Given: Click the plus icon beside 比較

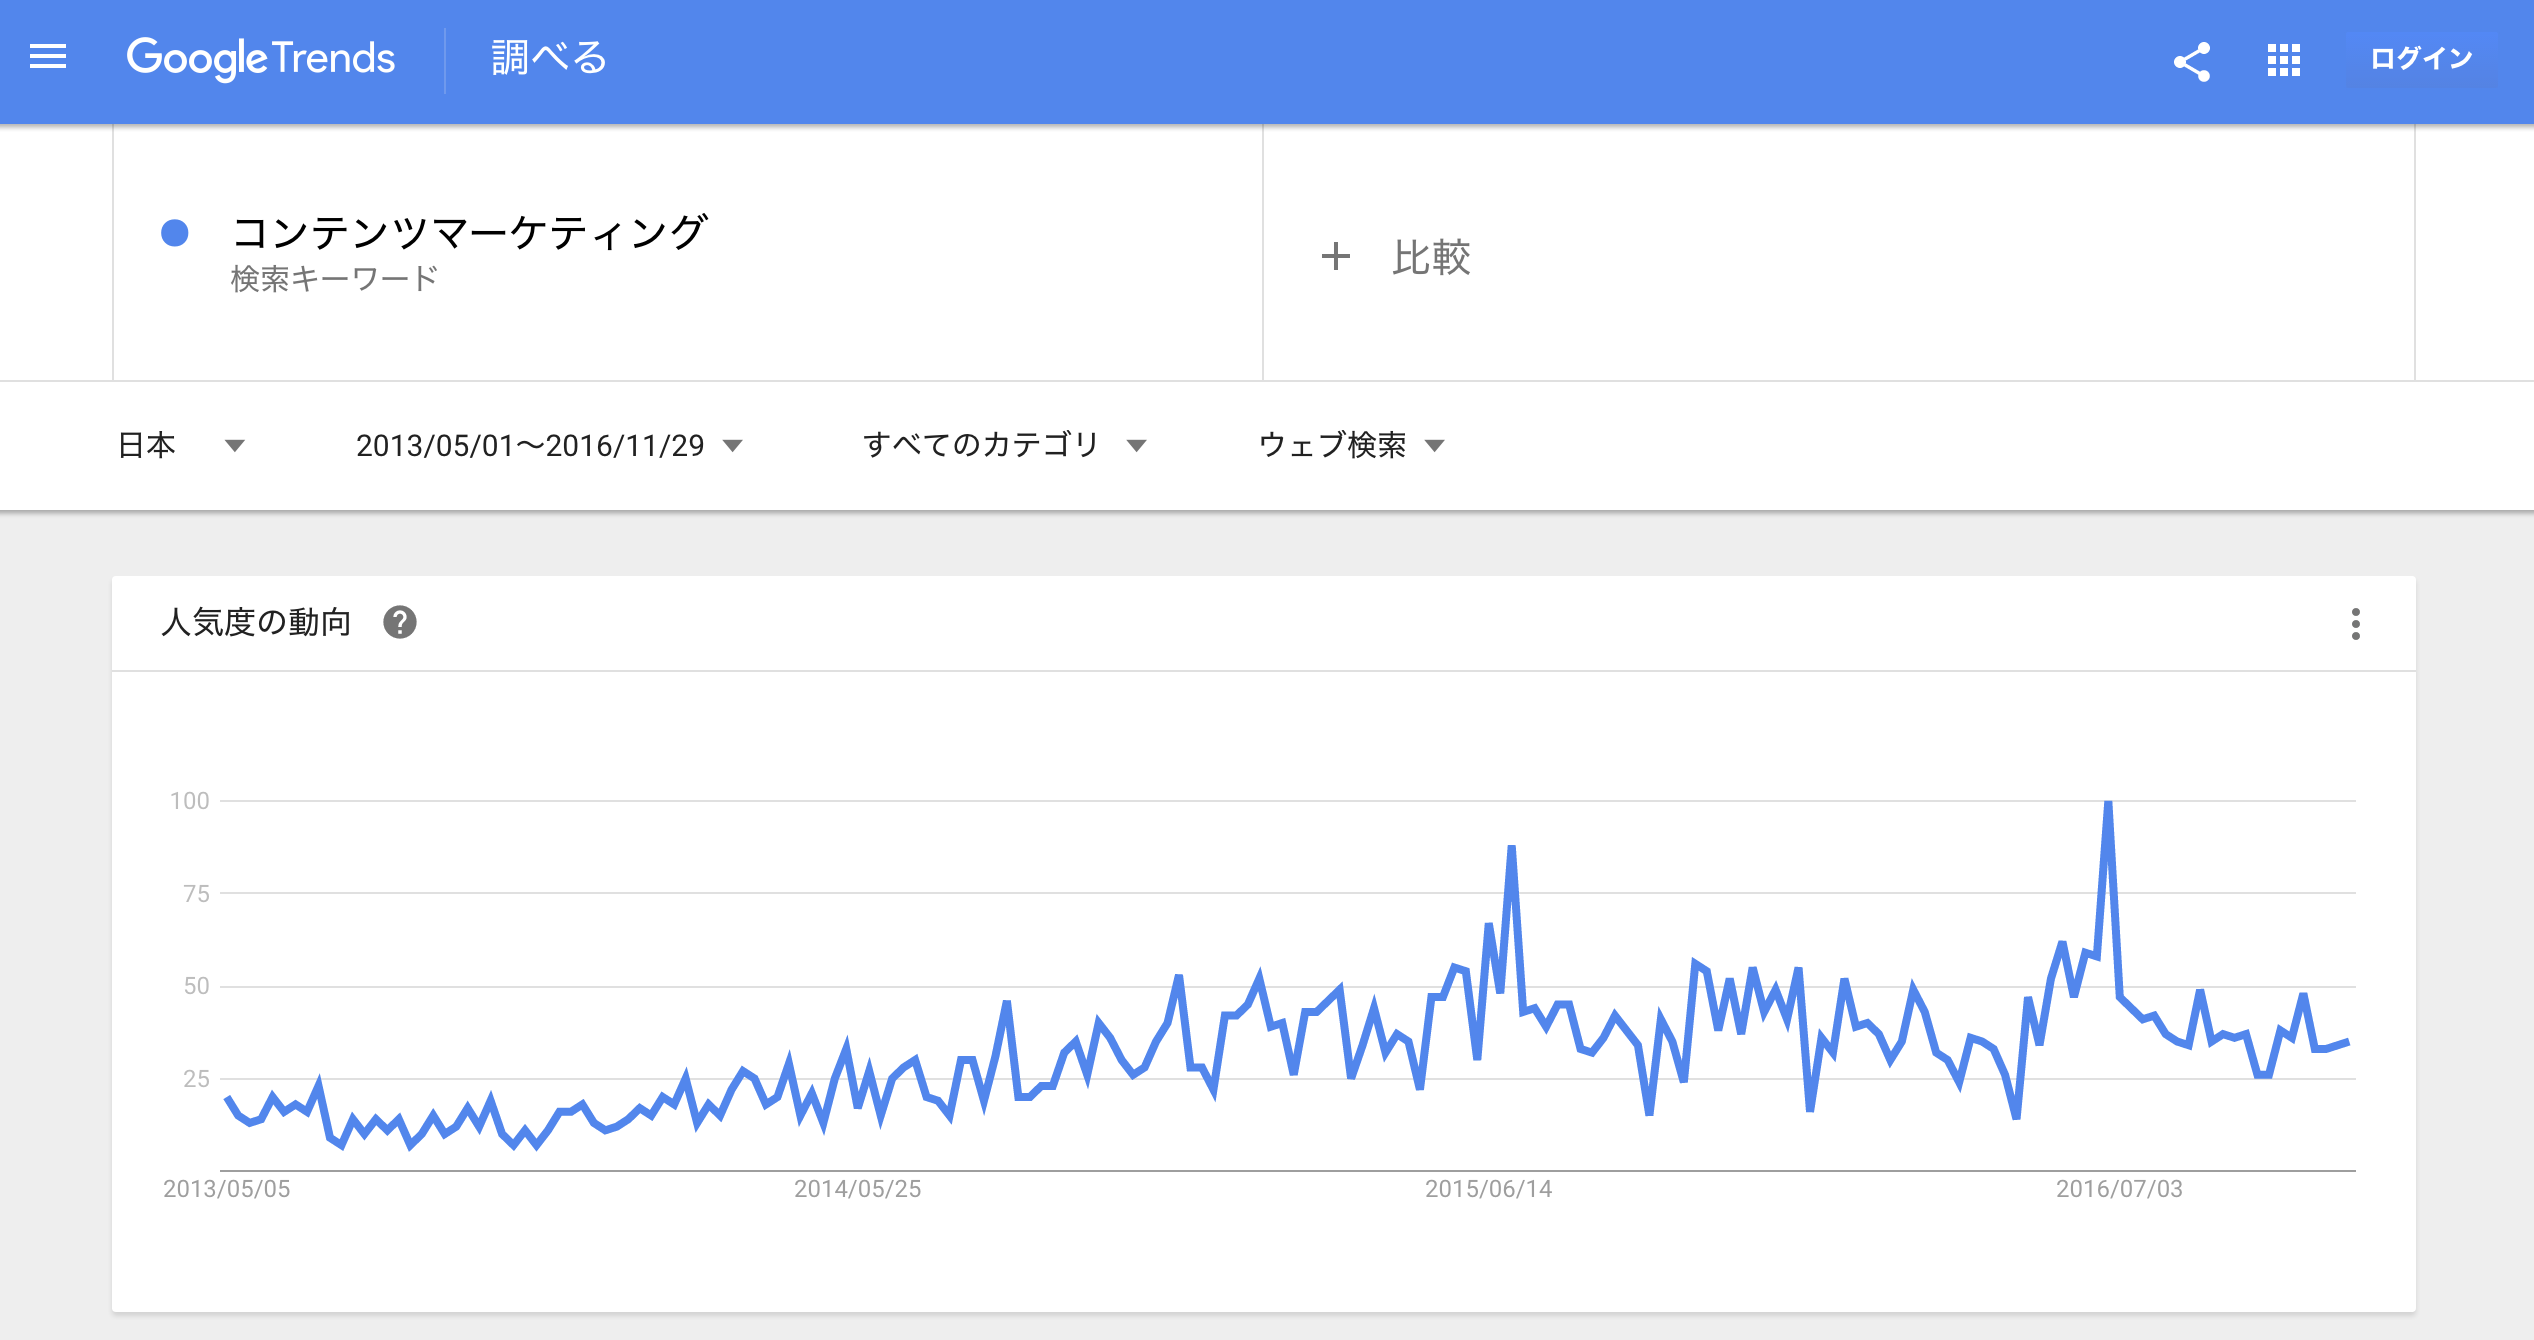Looking at the screenshot, I should pos(1336,256).
